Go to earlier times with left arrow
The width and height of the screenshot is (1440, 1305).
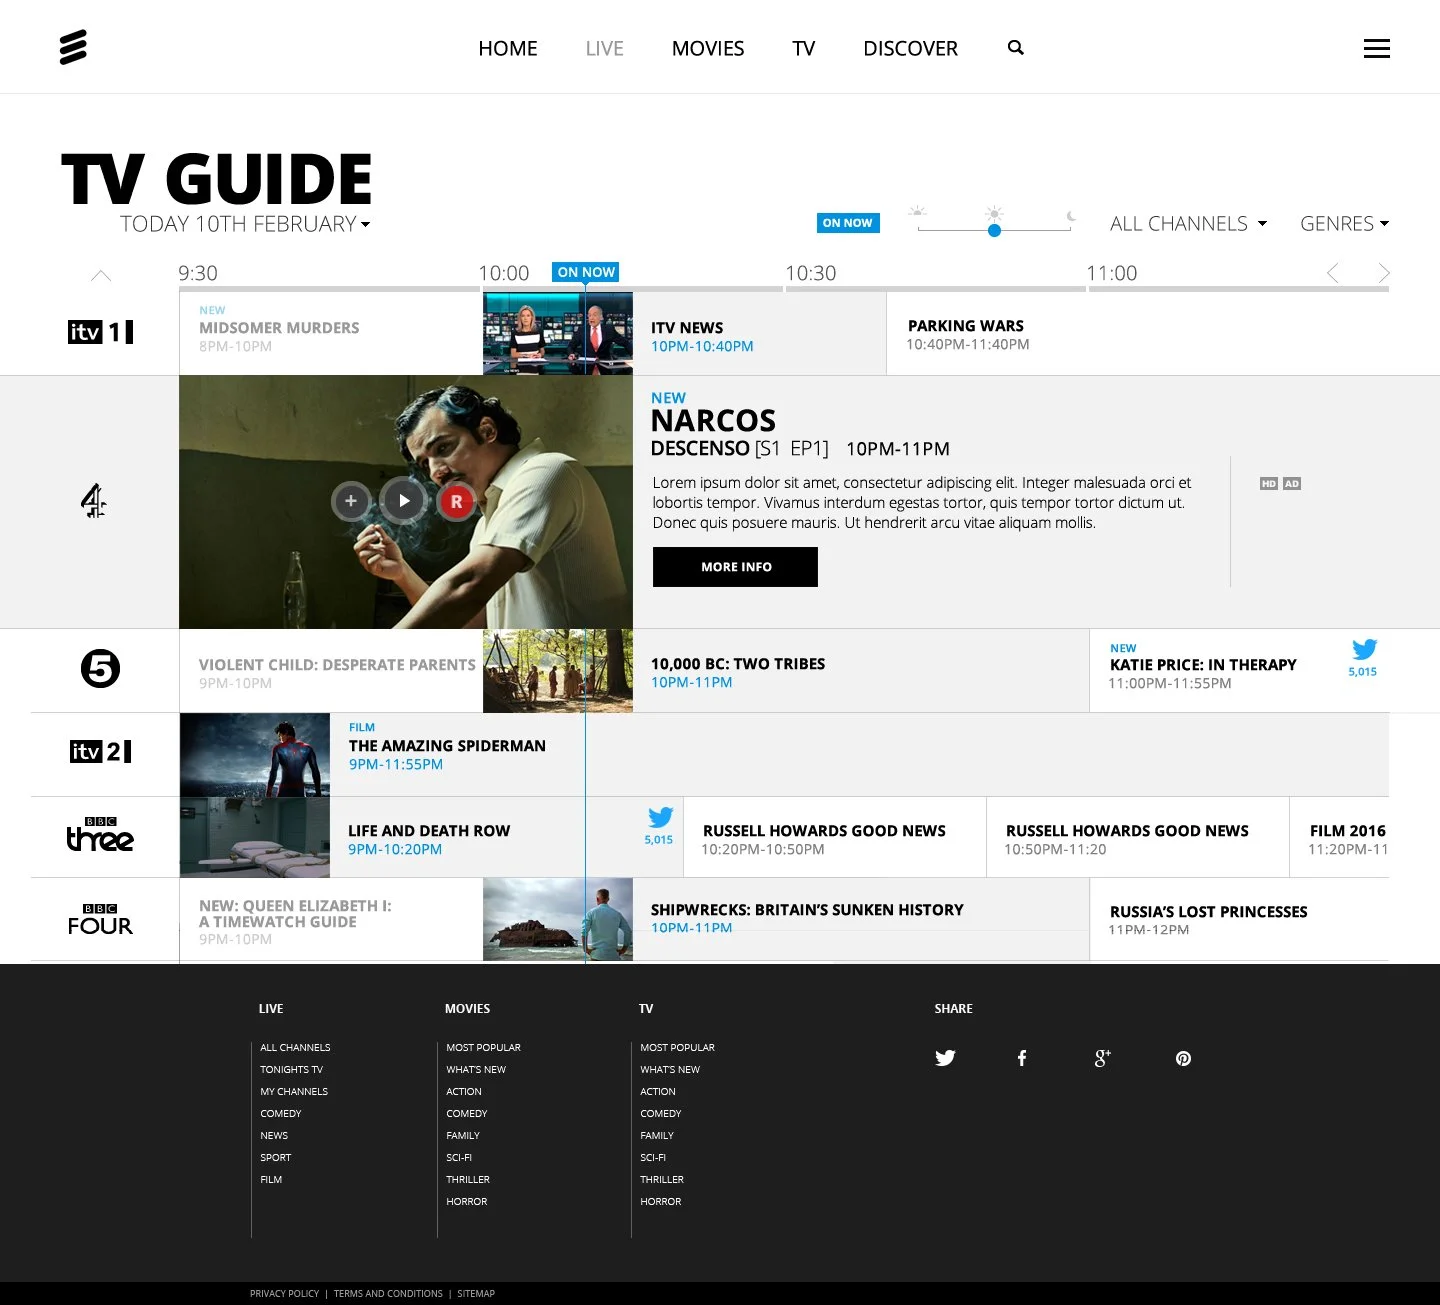[1332, 273]
